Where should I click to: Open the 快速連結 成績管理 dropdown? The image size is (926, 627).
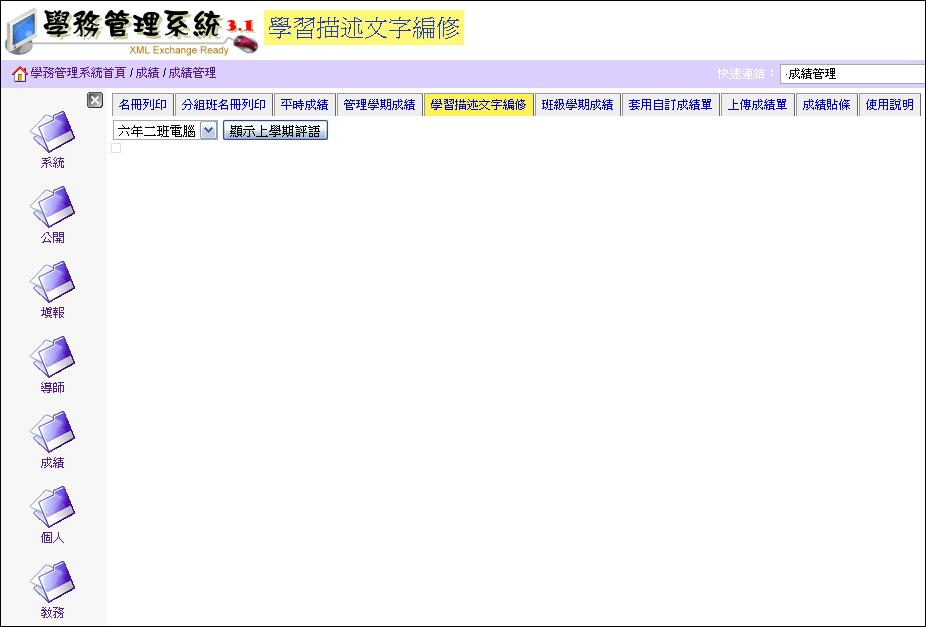[x=852, y=74]
